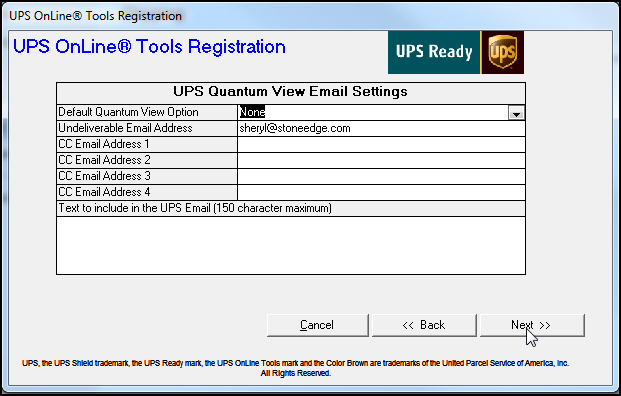This screenshot has height=396, width=621.
Task: Click the Undeliverable Email Address label
Action: pyautogui.click(x=125, y=128)
